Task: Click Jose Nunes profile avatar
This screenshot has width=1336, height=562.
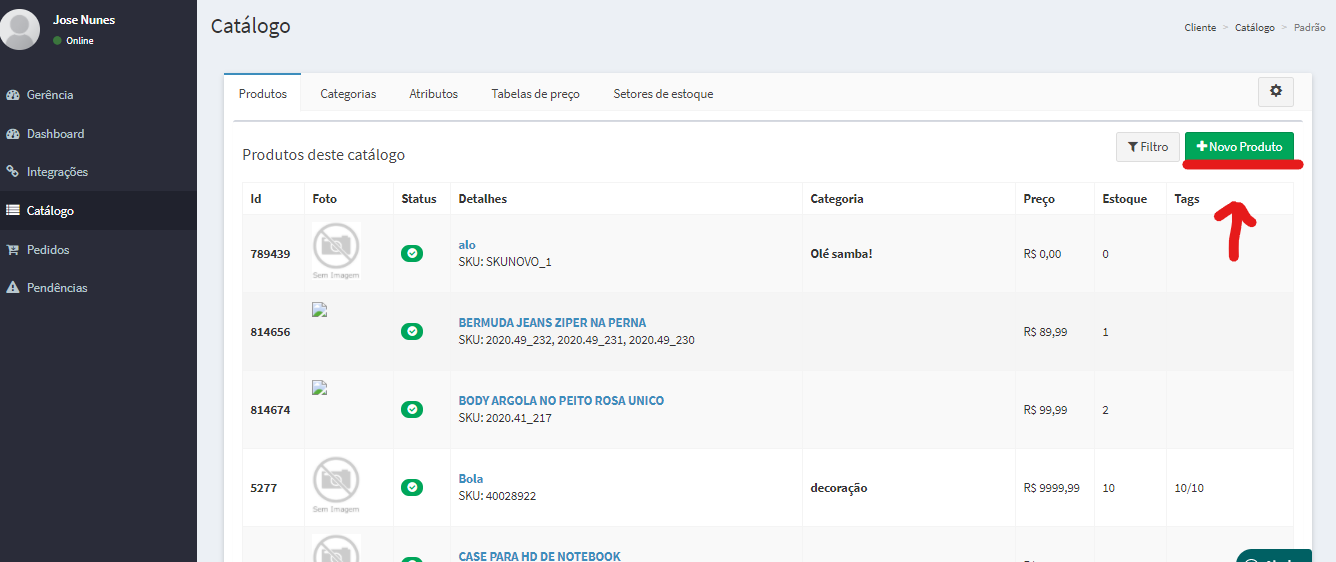Action: (20, 29)
